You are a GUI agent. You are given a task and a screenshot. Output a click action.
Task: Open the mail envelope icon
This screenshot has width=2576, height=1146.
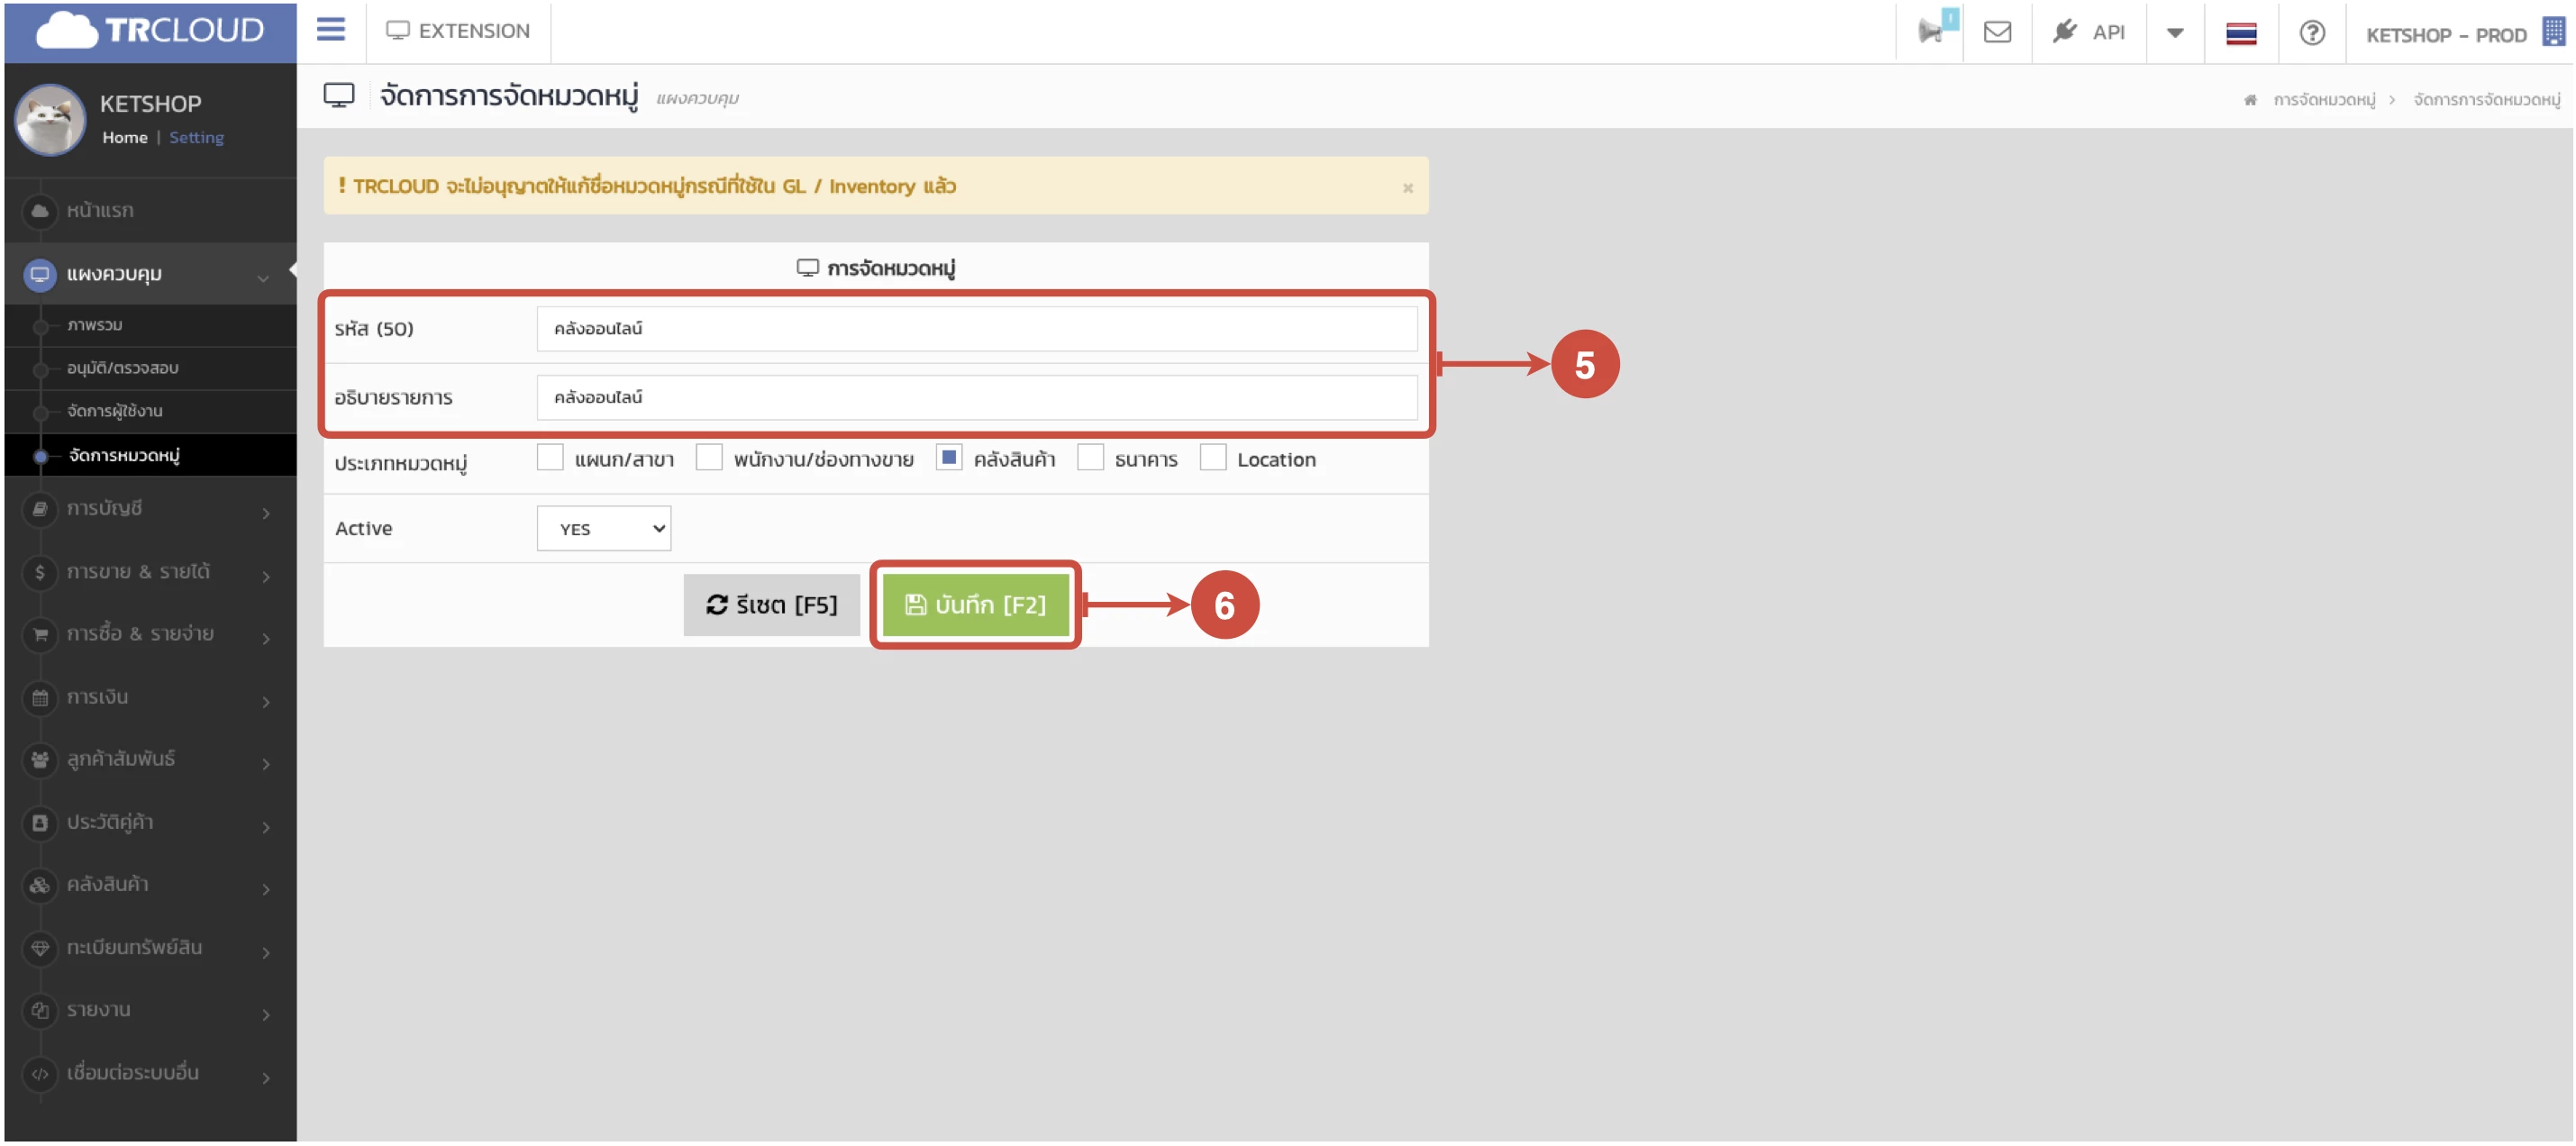tap(1997, 32)
